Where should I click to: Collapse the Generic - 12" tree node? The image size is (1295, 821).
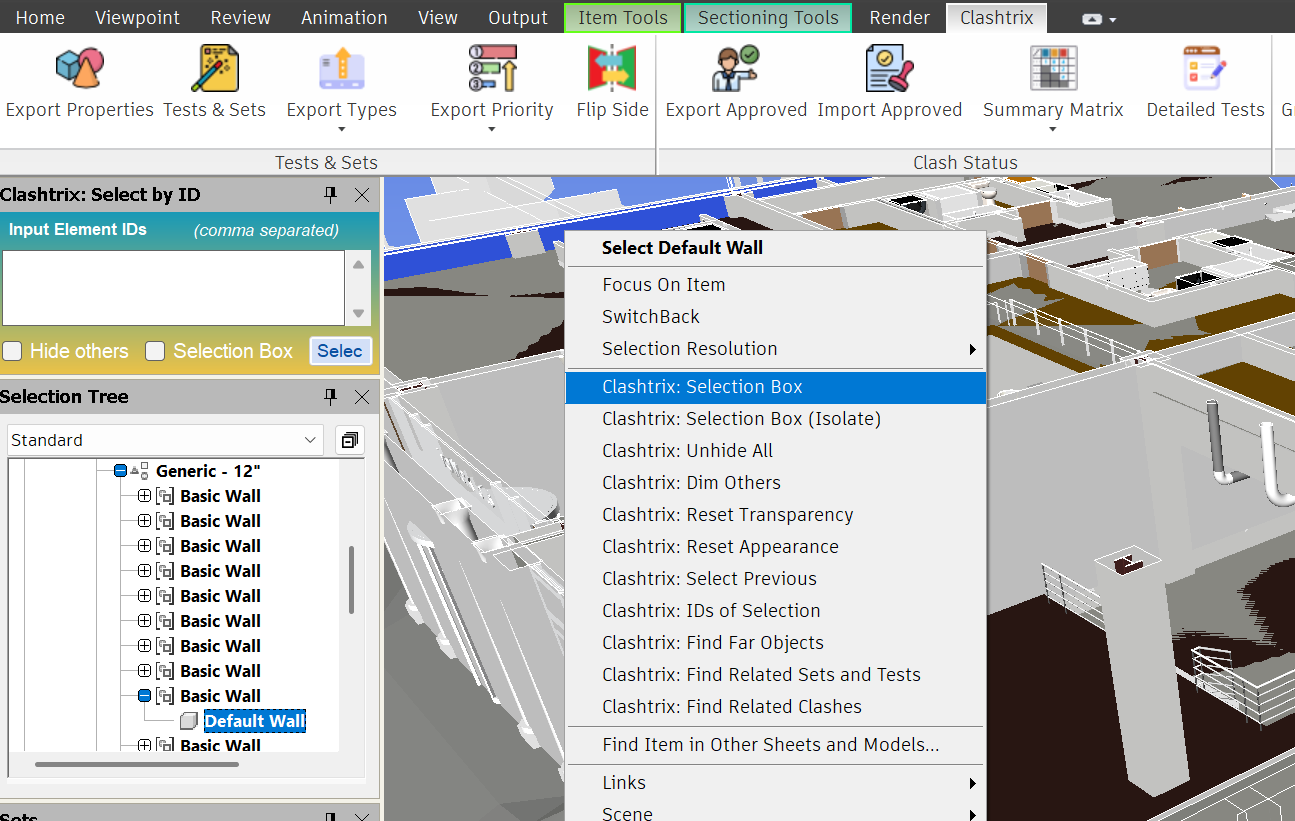tap(120, 471)
